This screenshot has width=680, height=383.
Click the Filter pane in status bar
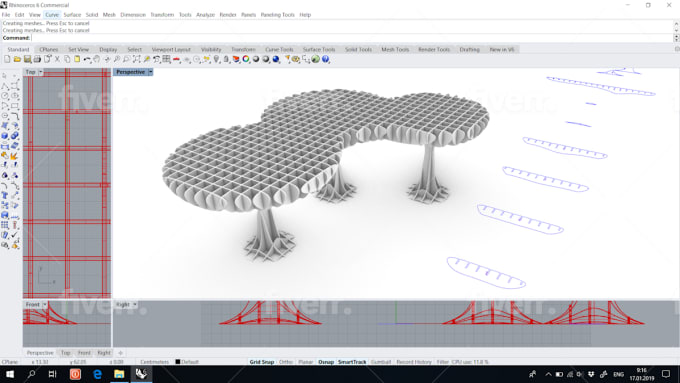[442, 362]
